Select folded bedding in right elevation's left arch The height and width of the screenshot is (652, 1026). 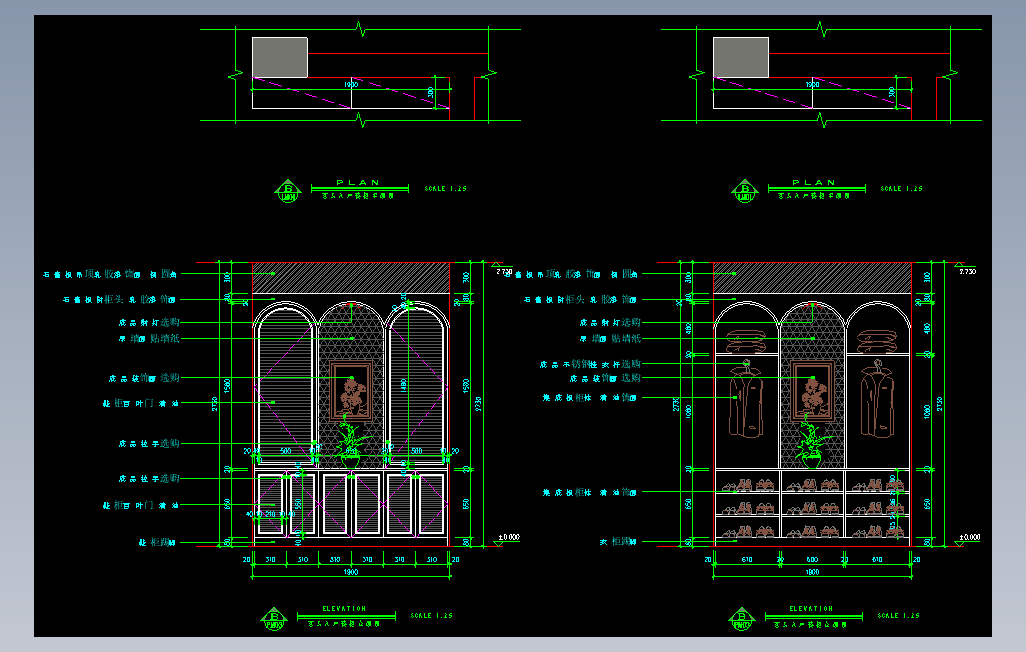[746, 342]
